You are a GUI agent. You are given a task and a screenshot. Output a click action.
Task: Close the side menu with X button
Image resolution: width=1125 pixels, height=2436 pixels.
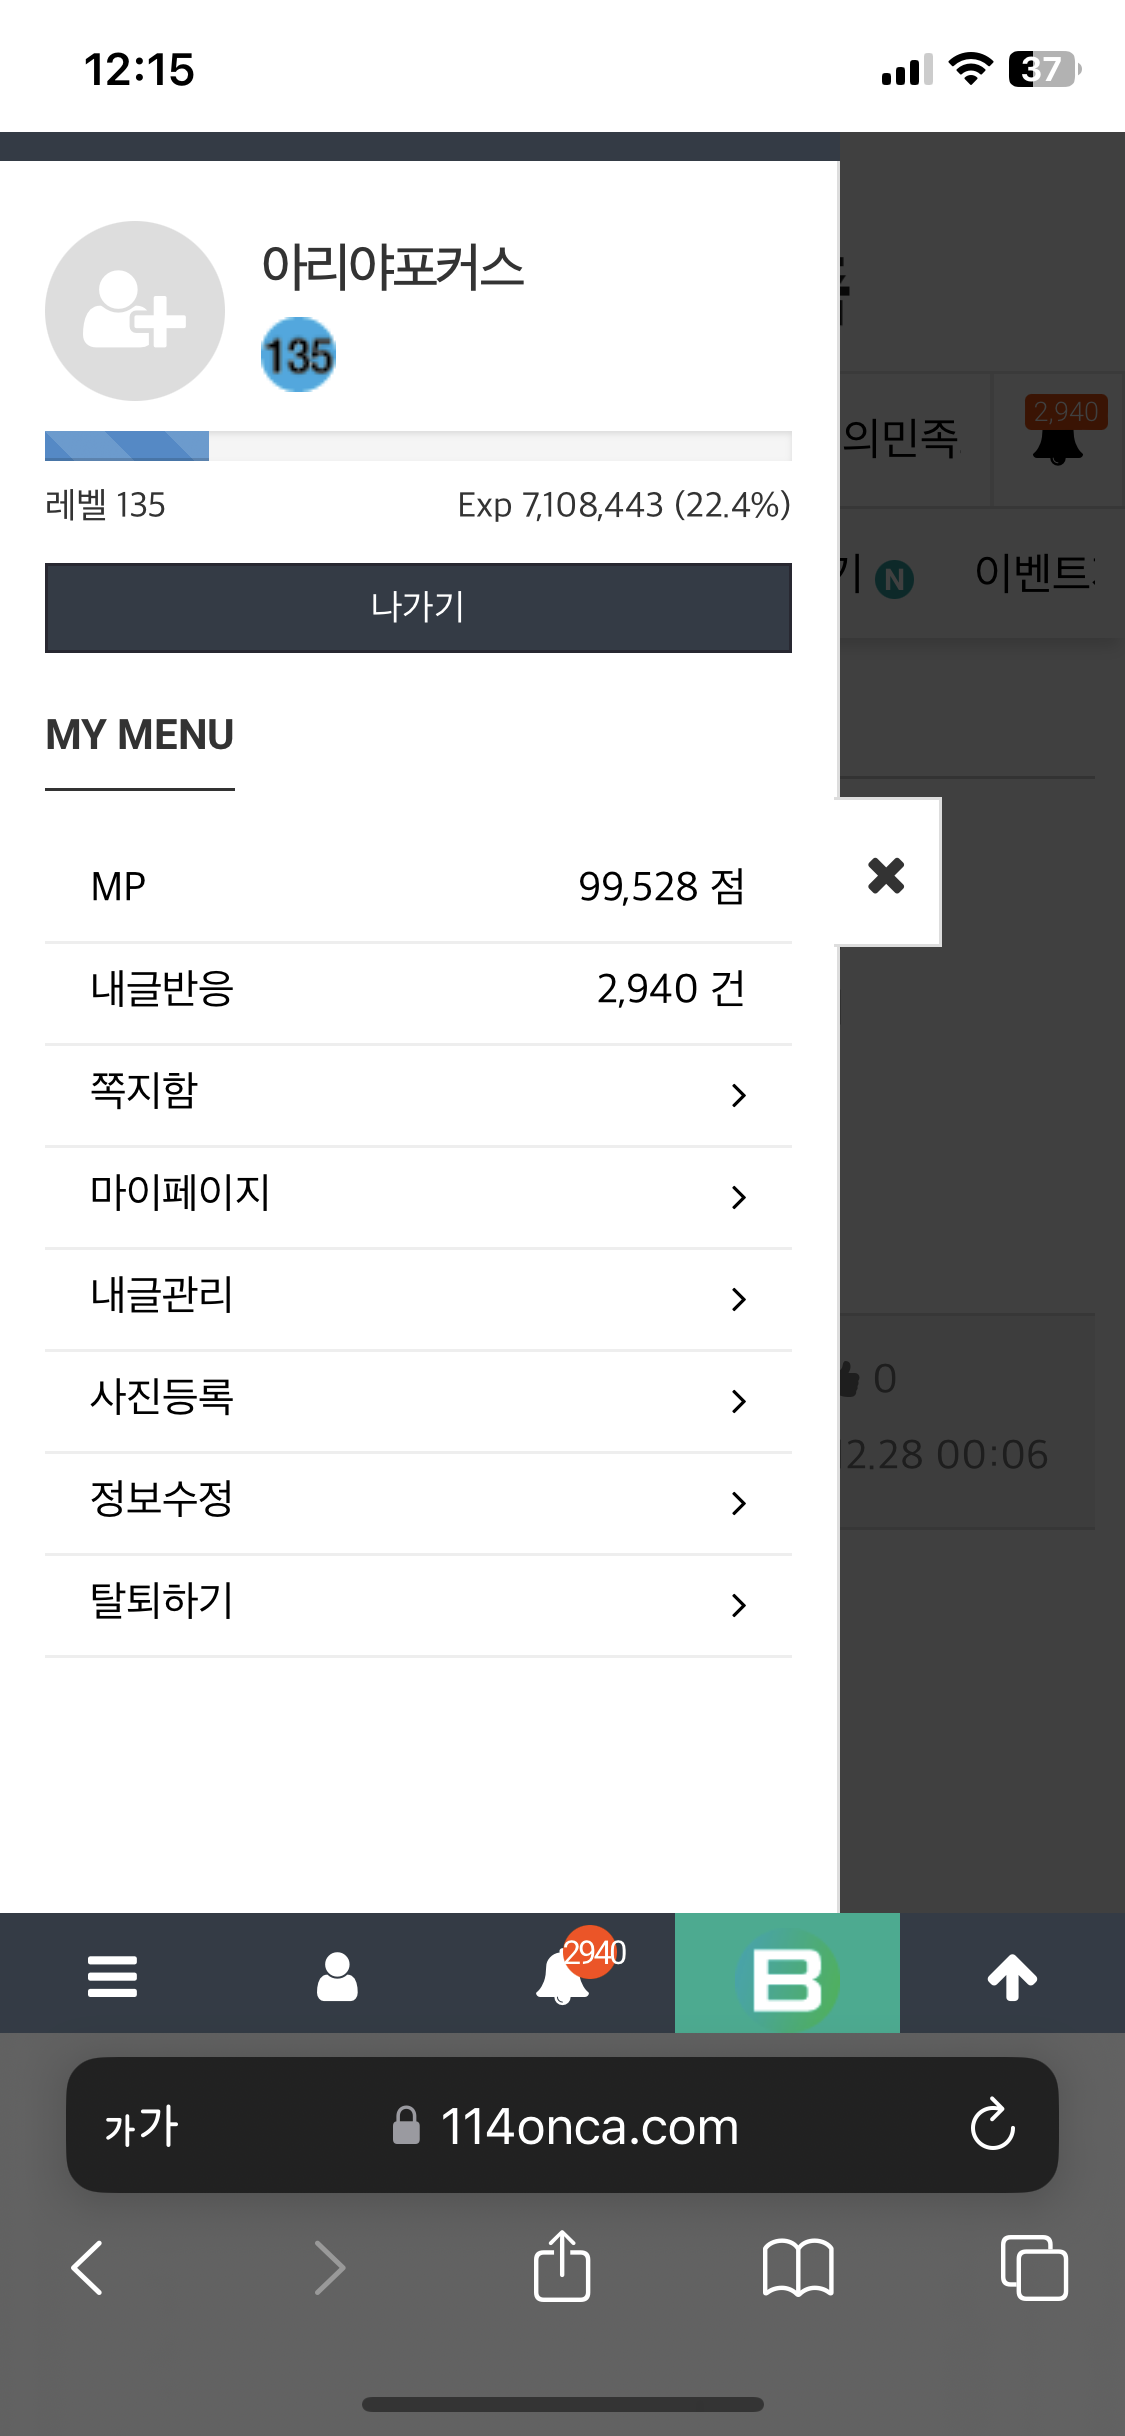click(887, 875)
